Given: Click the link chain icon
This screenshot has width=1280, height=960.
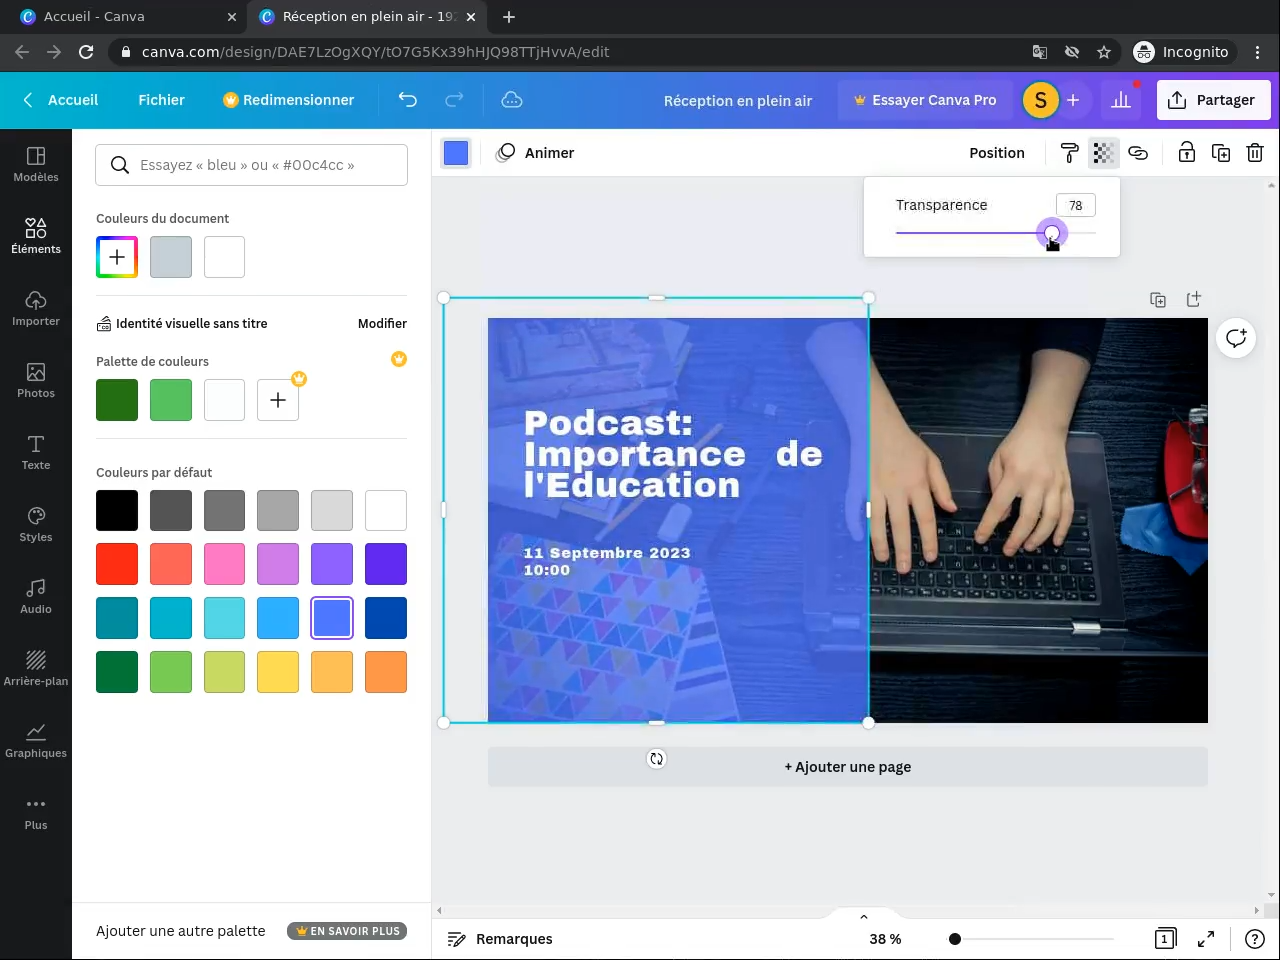Looking at the screenshot, I should (1138, 153).
